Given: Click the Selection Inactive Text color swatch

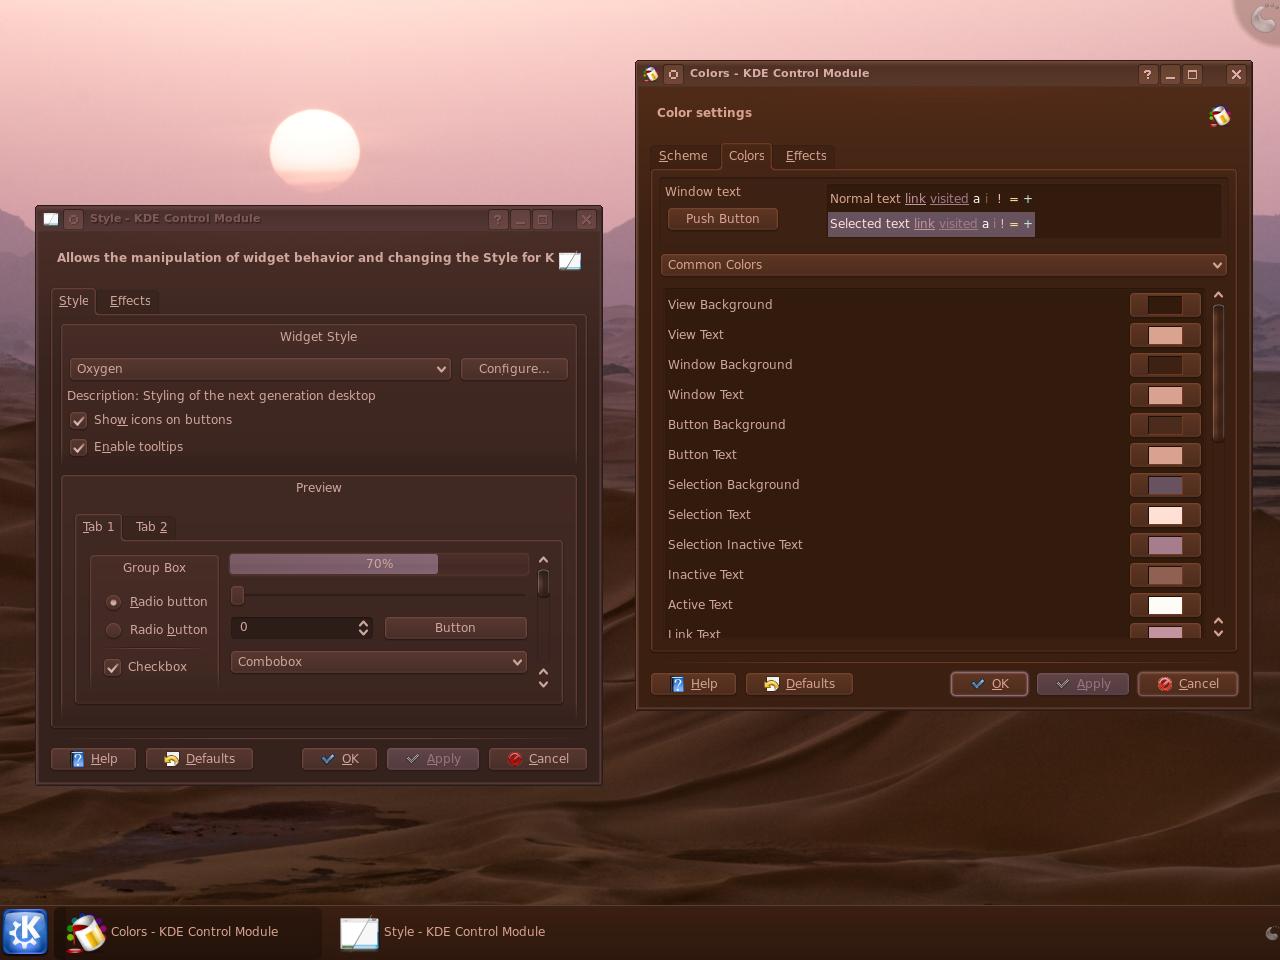Looking at the screenshot, I should [x=1165, y=545].
